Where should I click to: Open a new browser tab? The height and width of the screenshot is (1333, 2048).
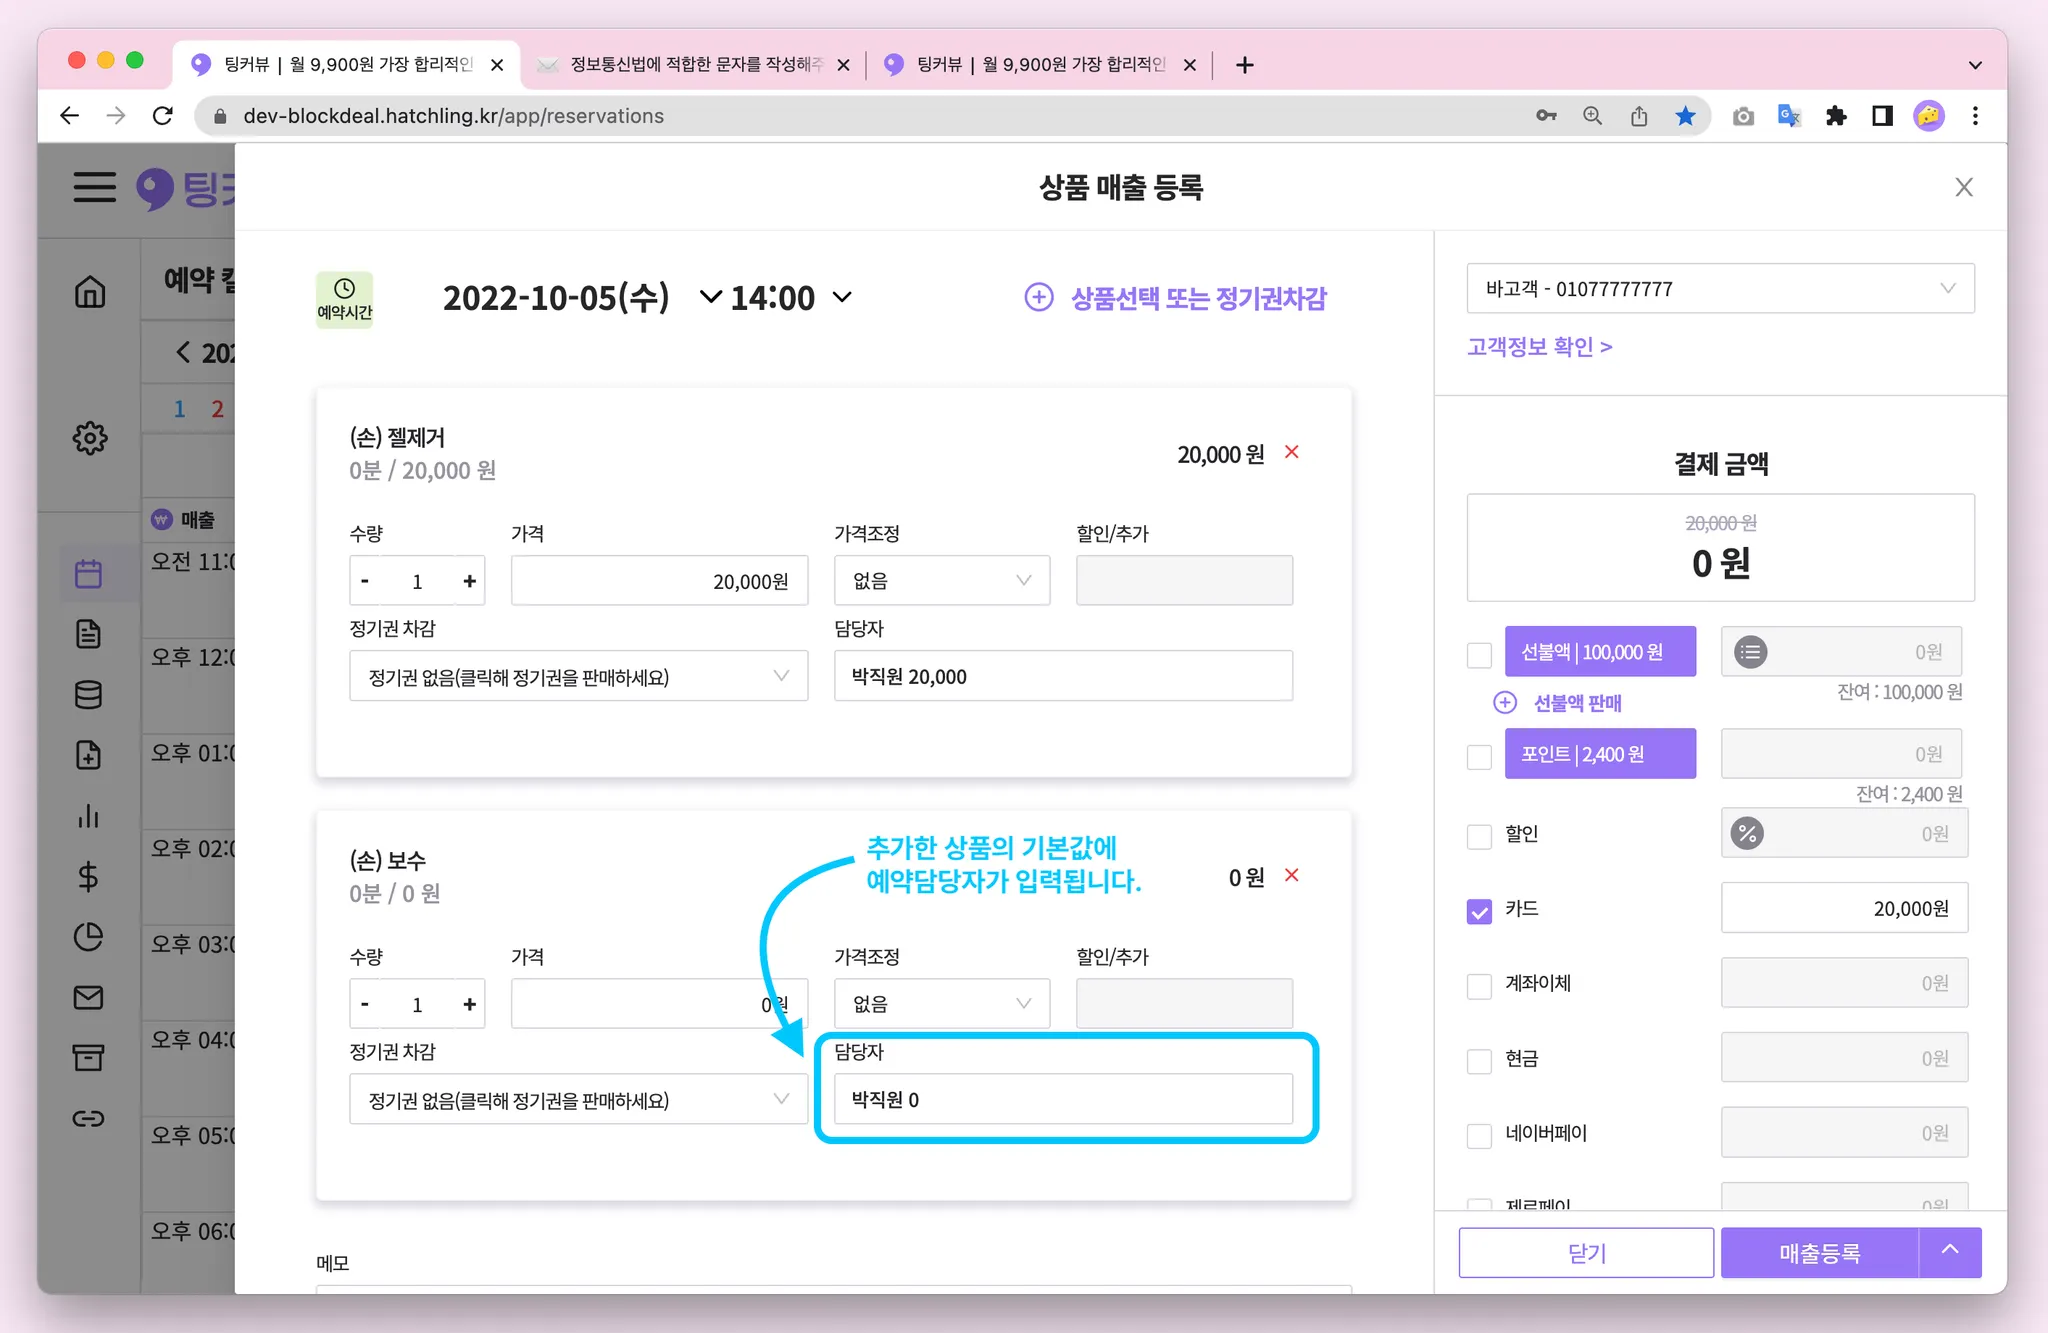(x=1244, y=65)
